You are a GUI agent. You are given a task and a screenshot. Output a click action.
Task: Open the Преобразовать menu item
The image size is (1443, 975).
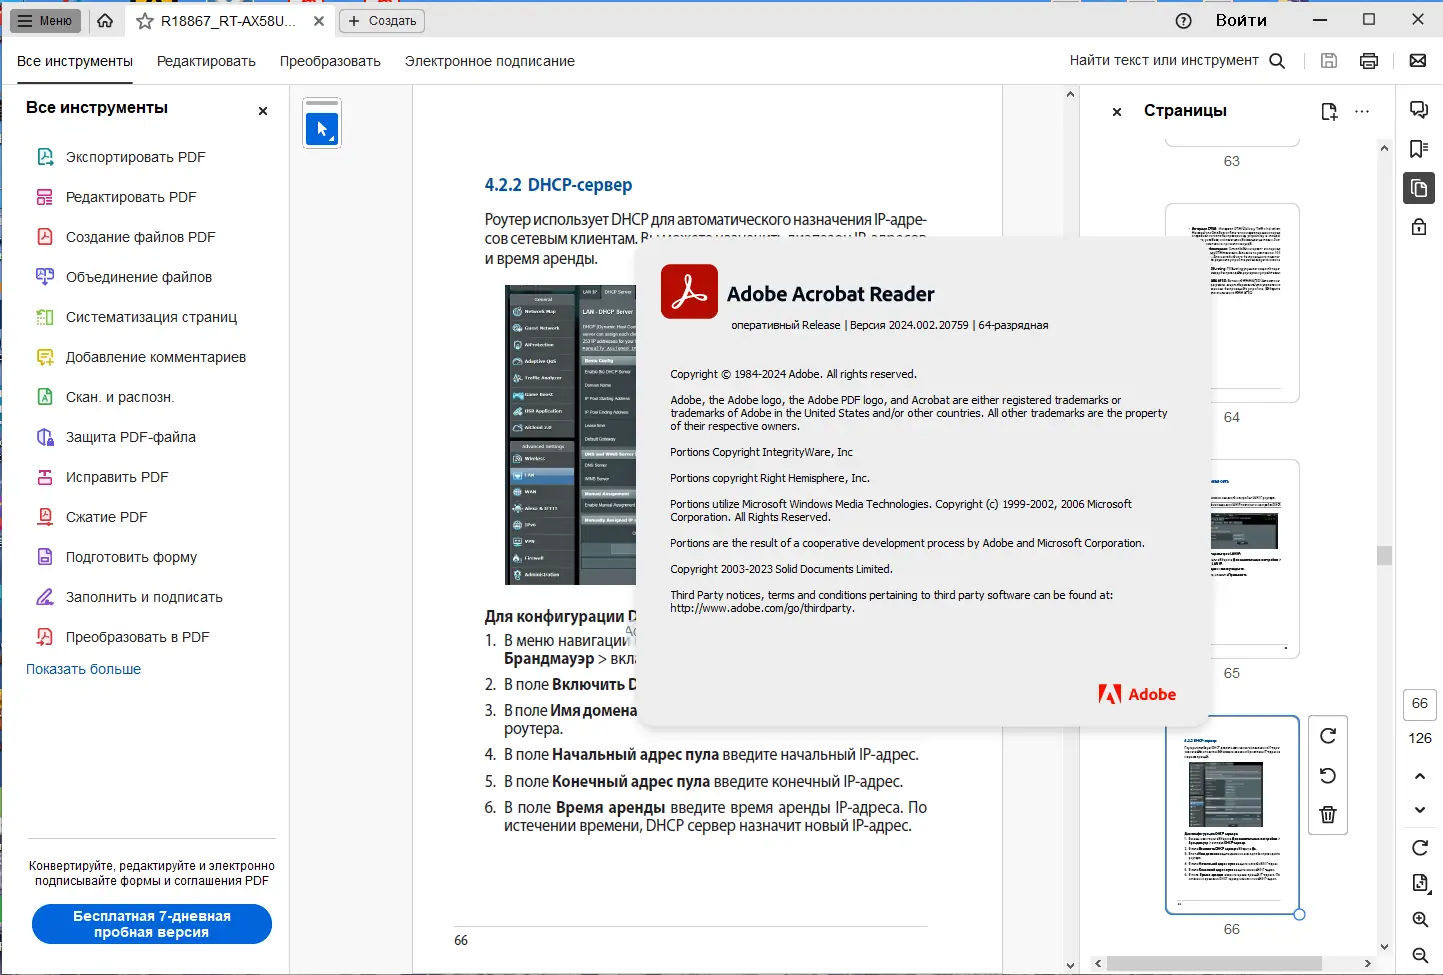pyautogui.click(x=330, y=61)
